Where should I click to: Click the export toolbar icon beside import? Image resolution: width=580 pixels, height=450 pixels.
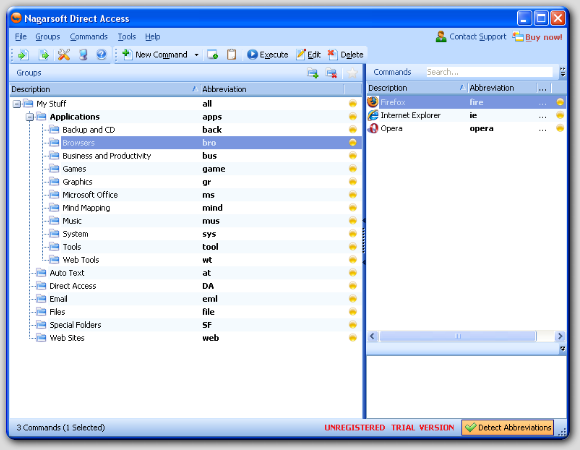pyautogui.click(x=44, y=55)
